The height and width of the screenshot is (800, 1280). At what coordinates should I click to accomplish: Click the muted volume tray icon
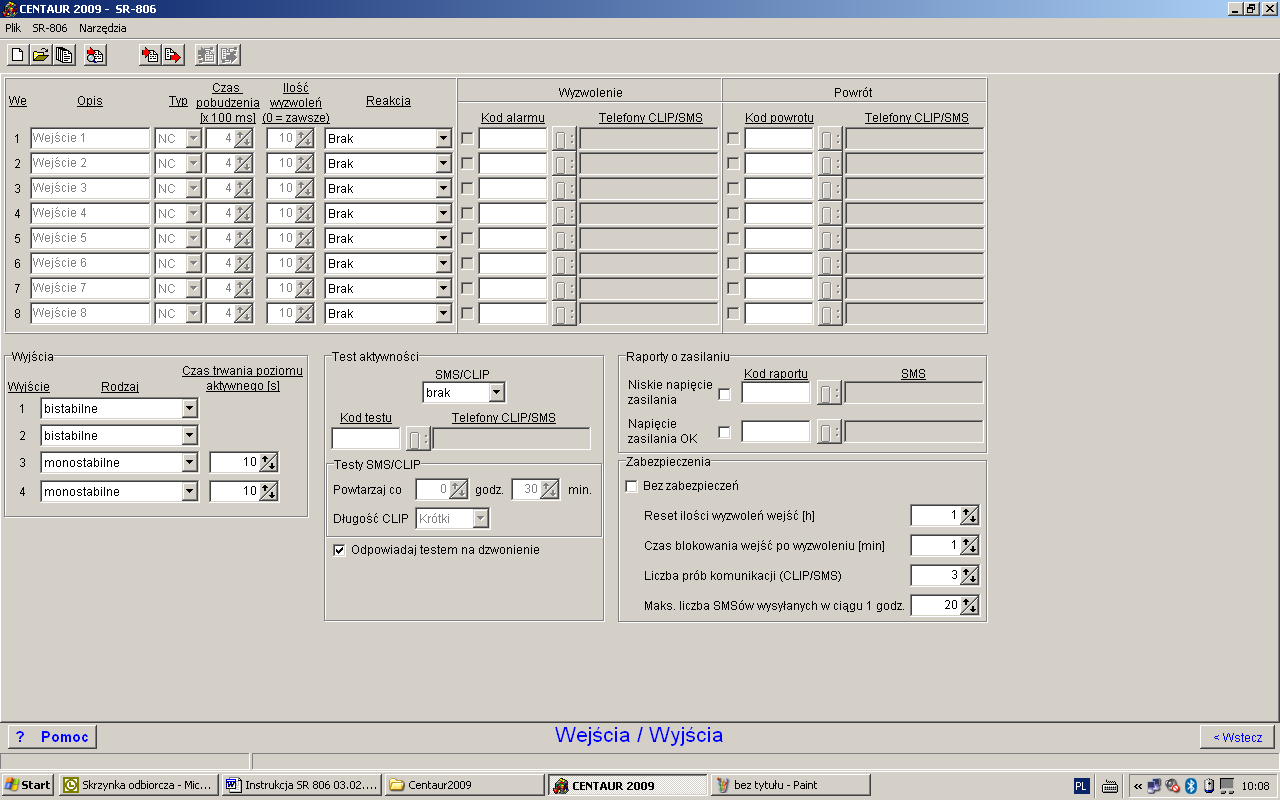click(x=1173, y=786)
